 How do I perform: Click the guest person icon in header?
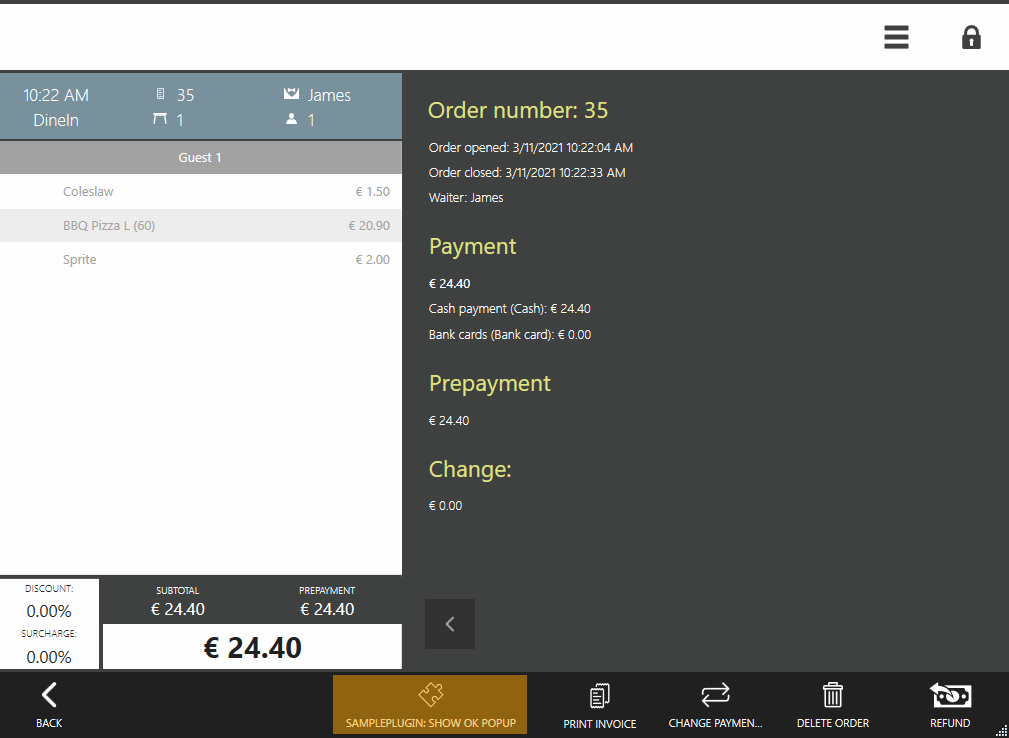pyautogui.click(x=289, y=120)
